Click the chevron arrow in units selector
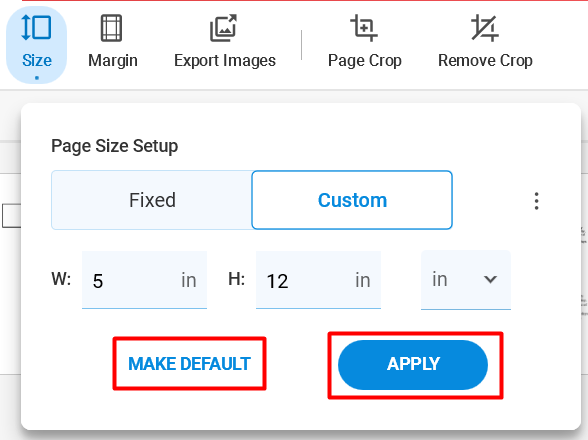Image resolution: width=588 pixels, height=440 pixels. coord(490,279)
